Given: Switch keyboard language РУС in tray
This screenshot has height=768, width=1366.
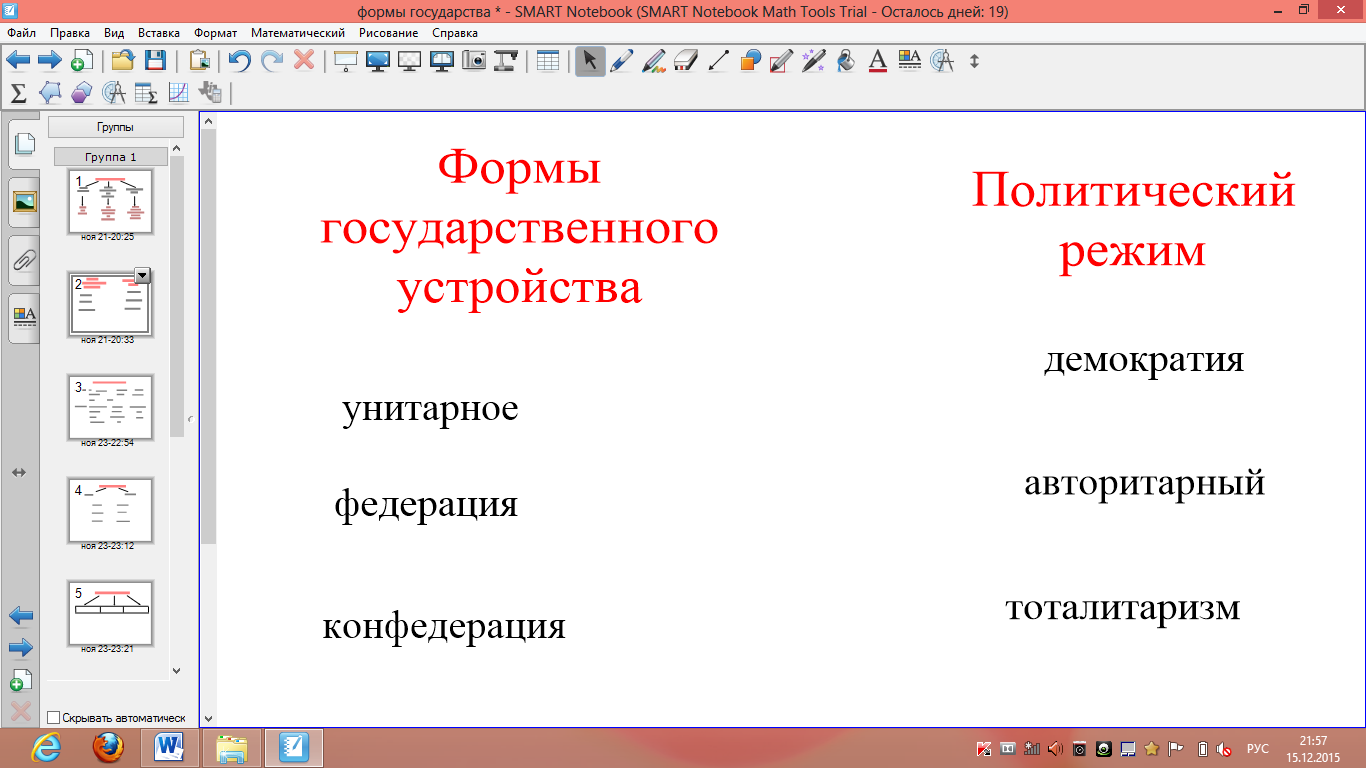Looking at the screenshot, I should click(x=1258, y=748).
